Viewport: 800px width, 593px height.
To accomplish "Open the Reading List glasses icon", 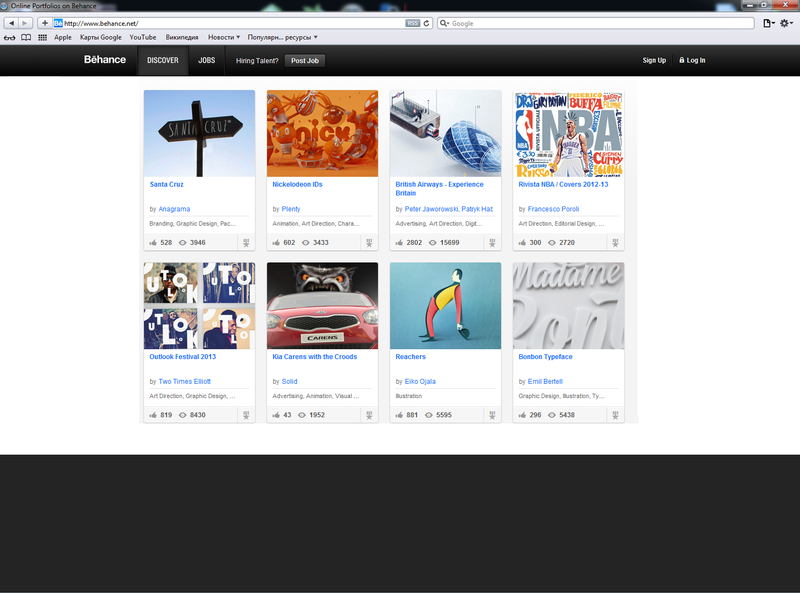I will click(9, 37).
